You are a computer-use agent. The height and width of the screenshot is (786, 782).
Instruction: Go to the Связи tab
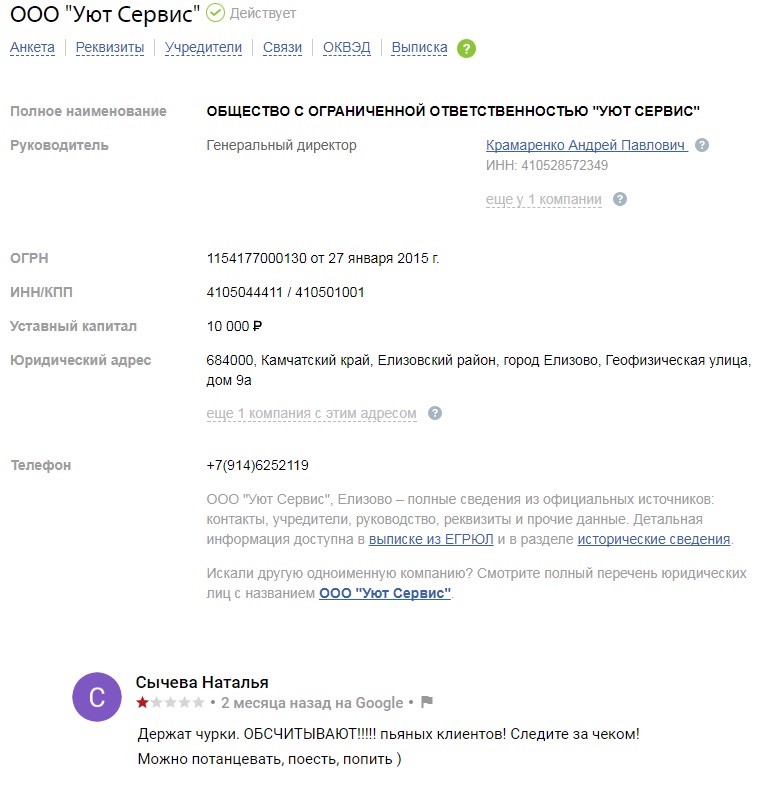pos(282,47)
